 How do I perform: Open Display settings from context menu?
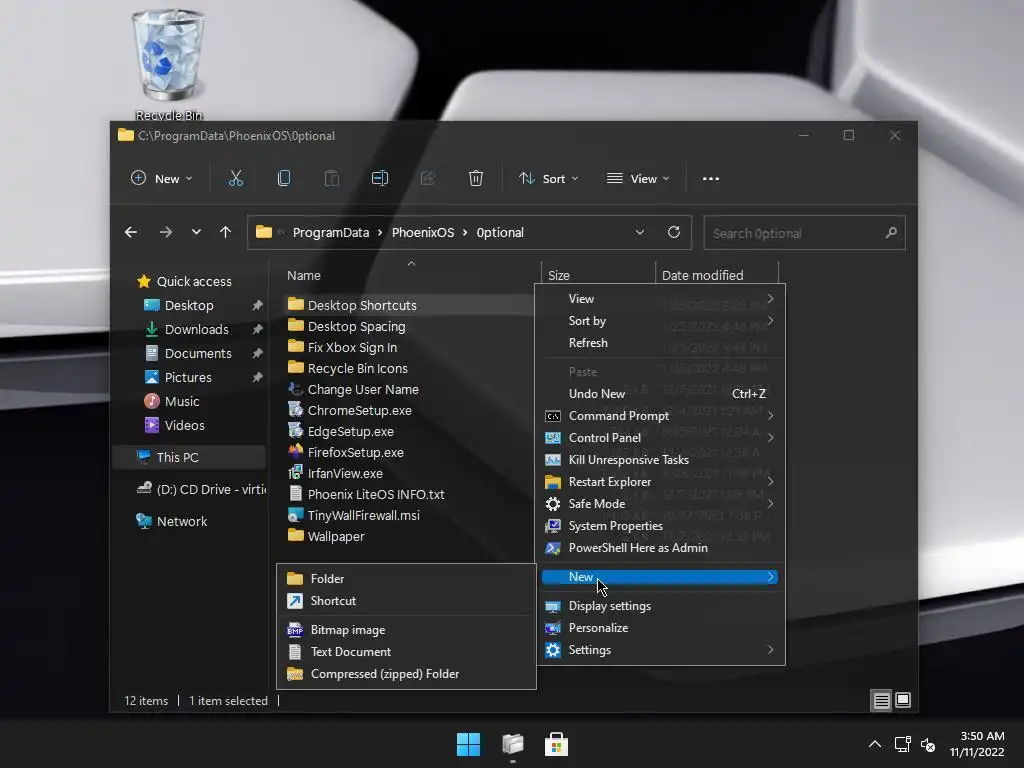click(660, 605)
